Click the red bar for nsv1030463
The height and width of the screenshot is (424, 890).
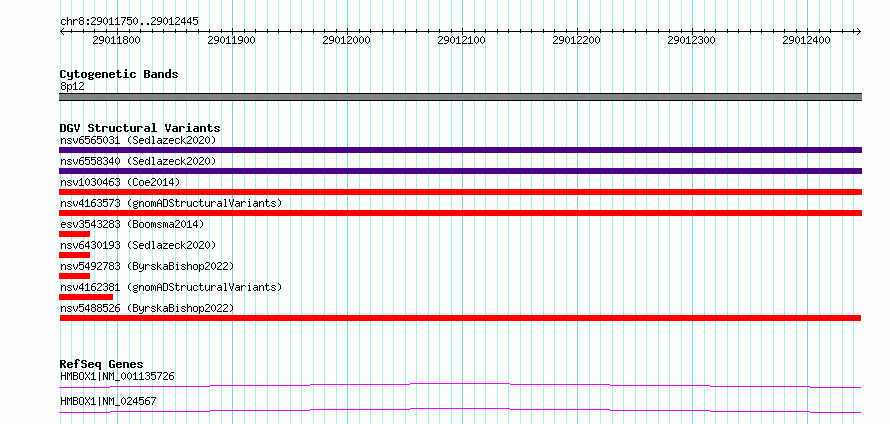(460, 192)
